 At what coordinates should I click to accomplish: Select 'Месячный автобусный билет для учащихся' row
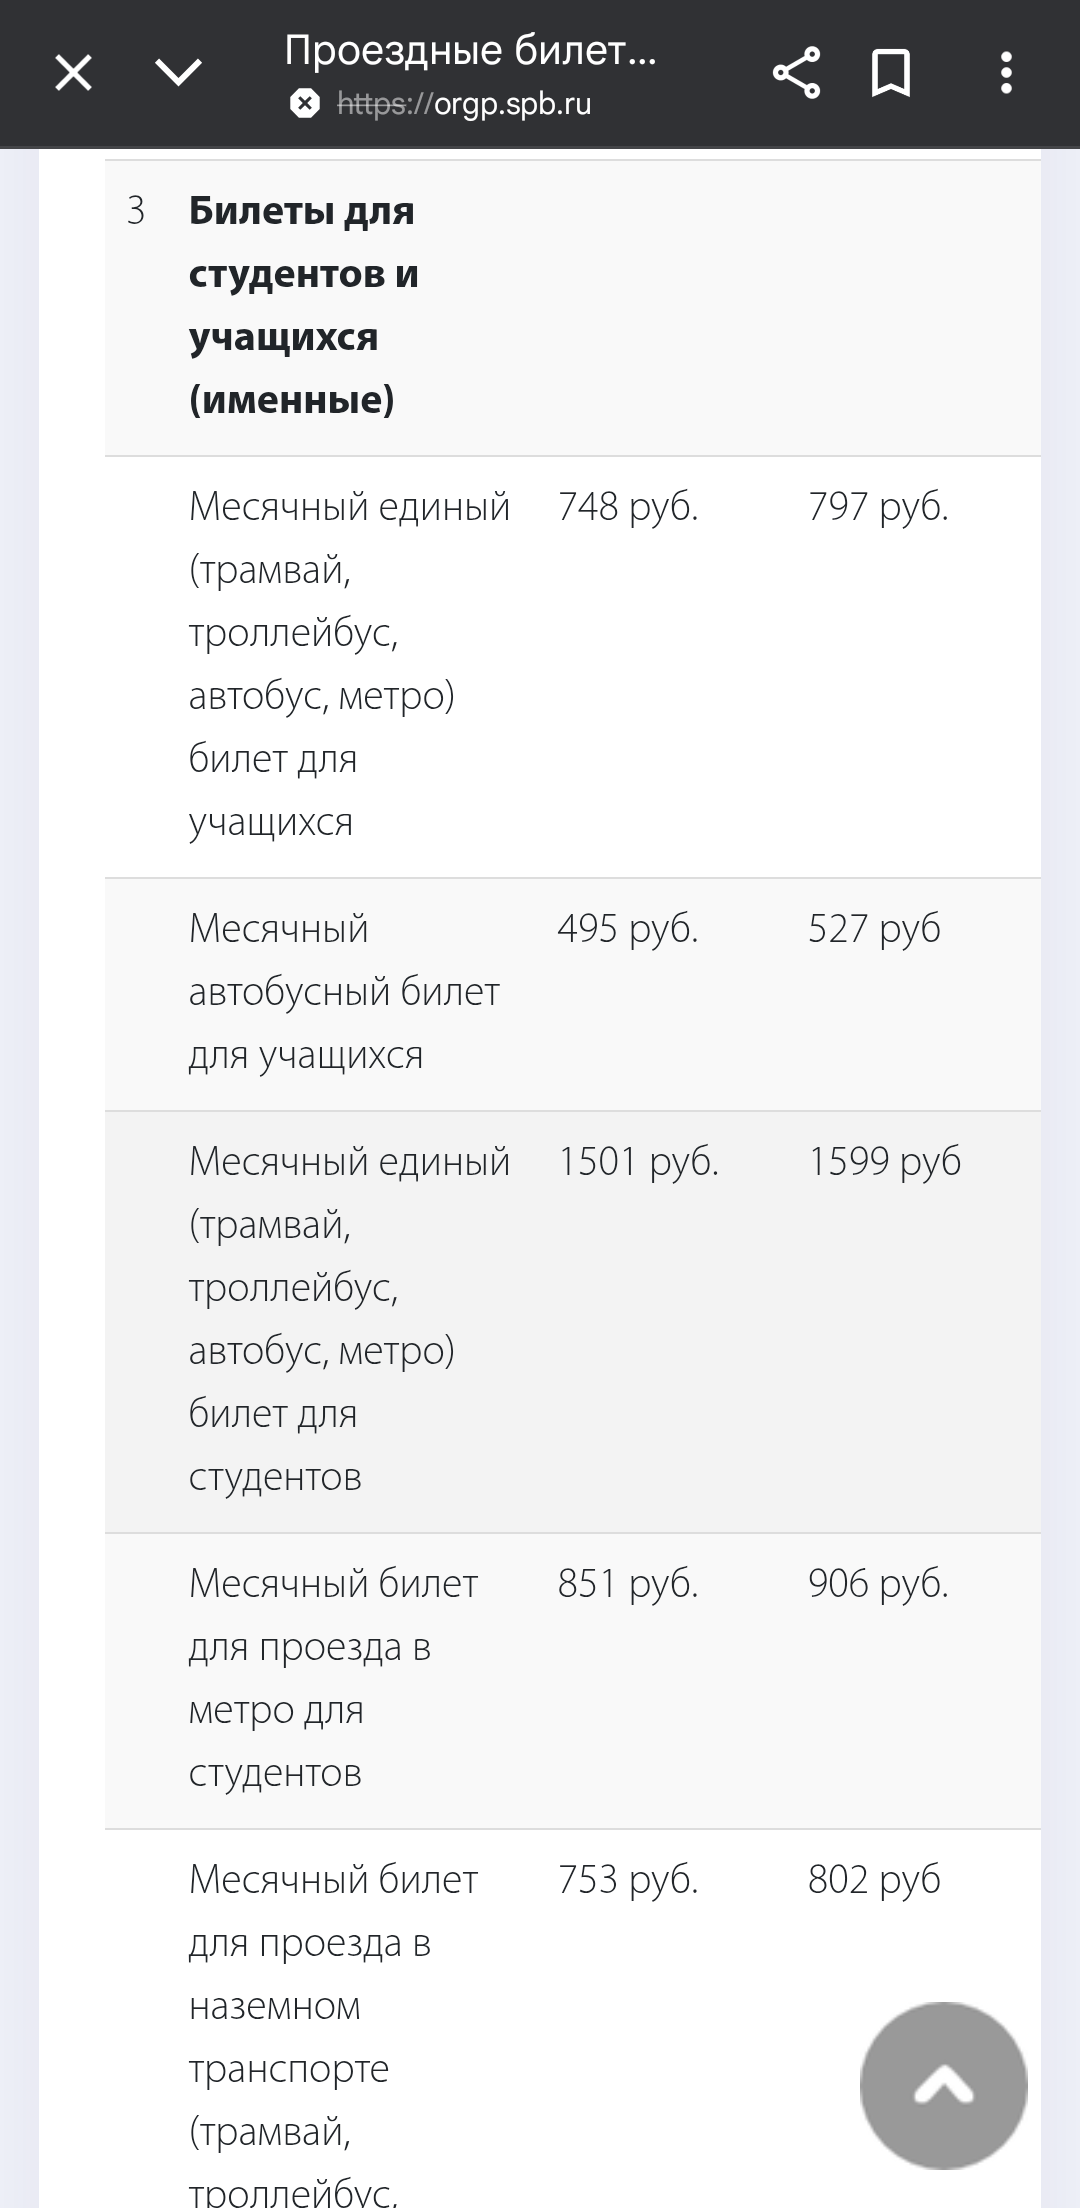pyautogui.click(x=344, y=992)
